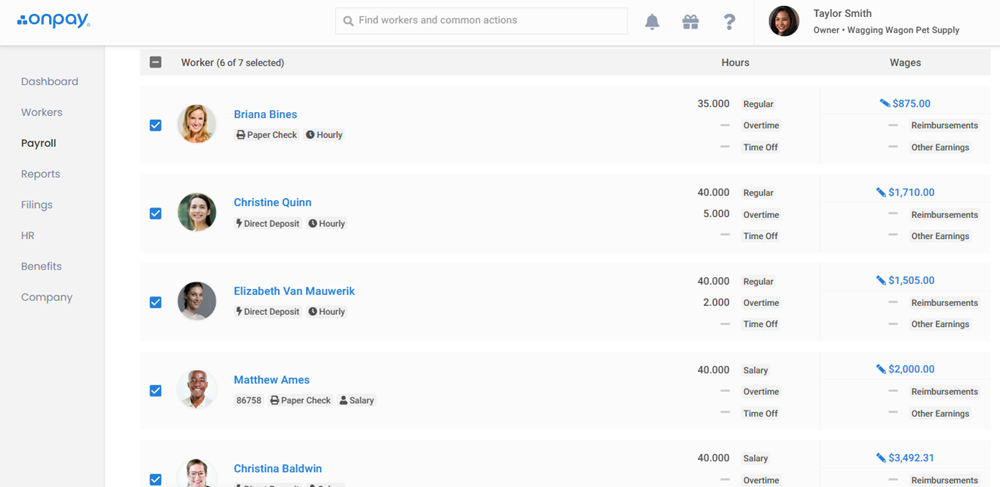Open the Reports sidebar menu
The height and width of the screenshot is (487, 1000).
click(x=40, y=174)
